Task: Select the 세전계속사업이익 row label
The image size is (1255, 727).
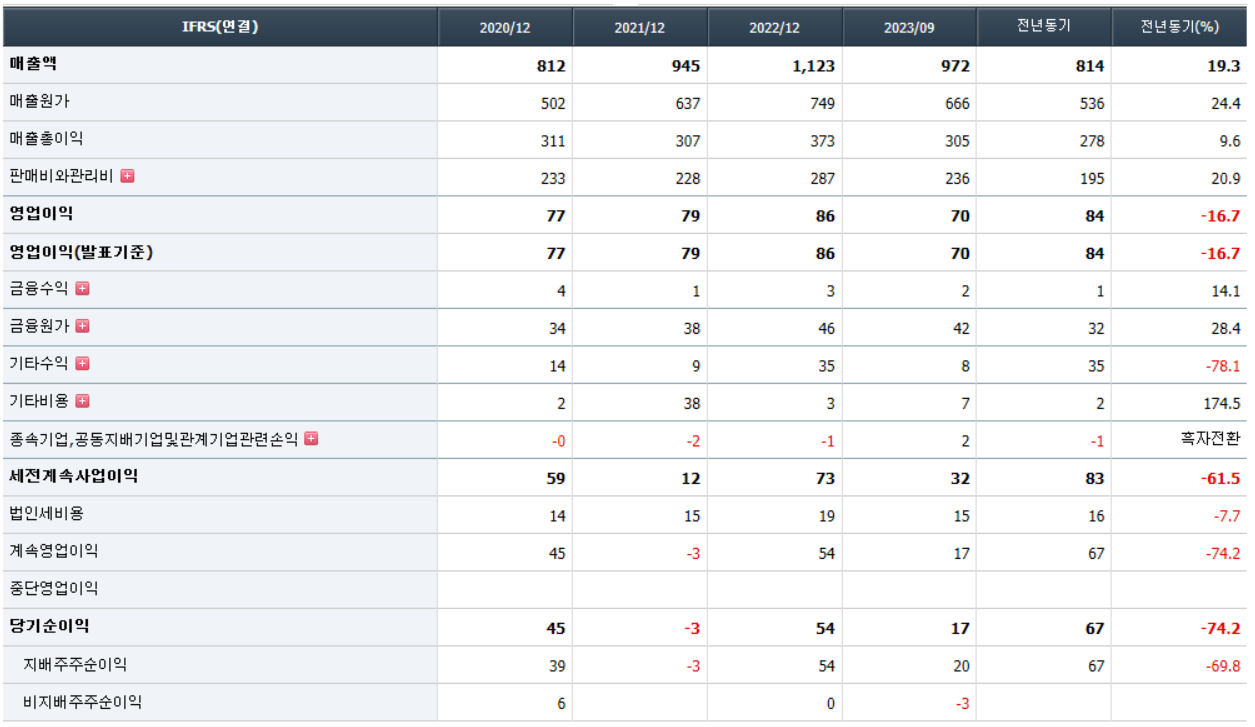Action: point(74,476)
